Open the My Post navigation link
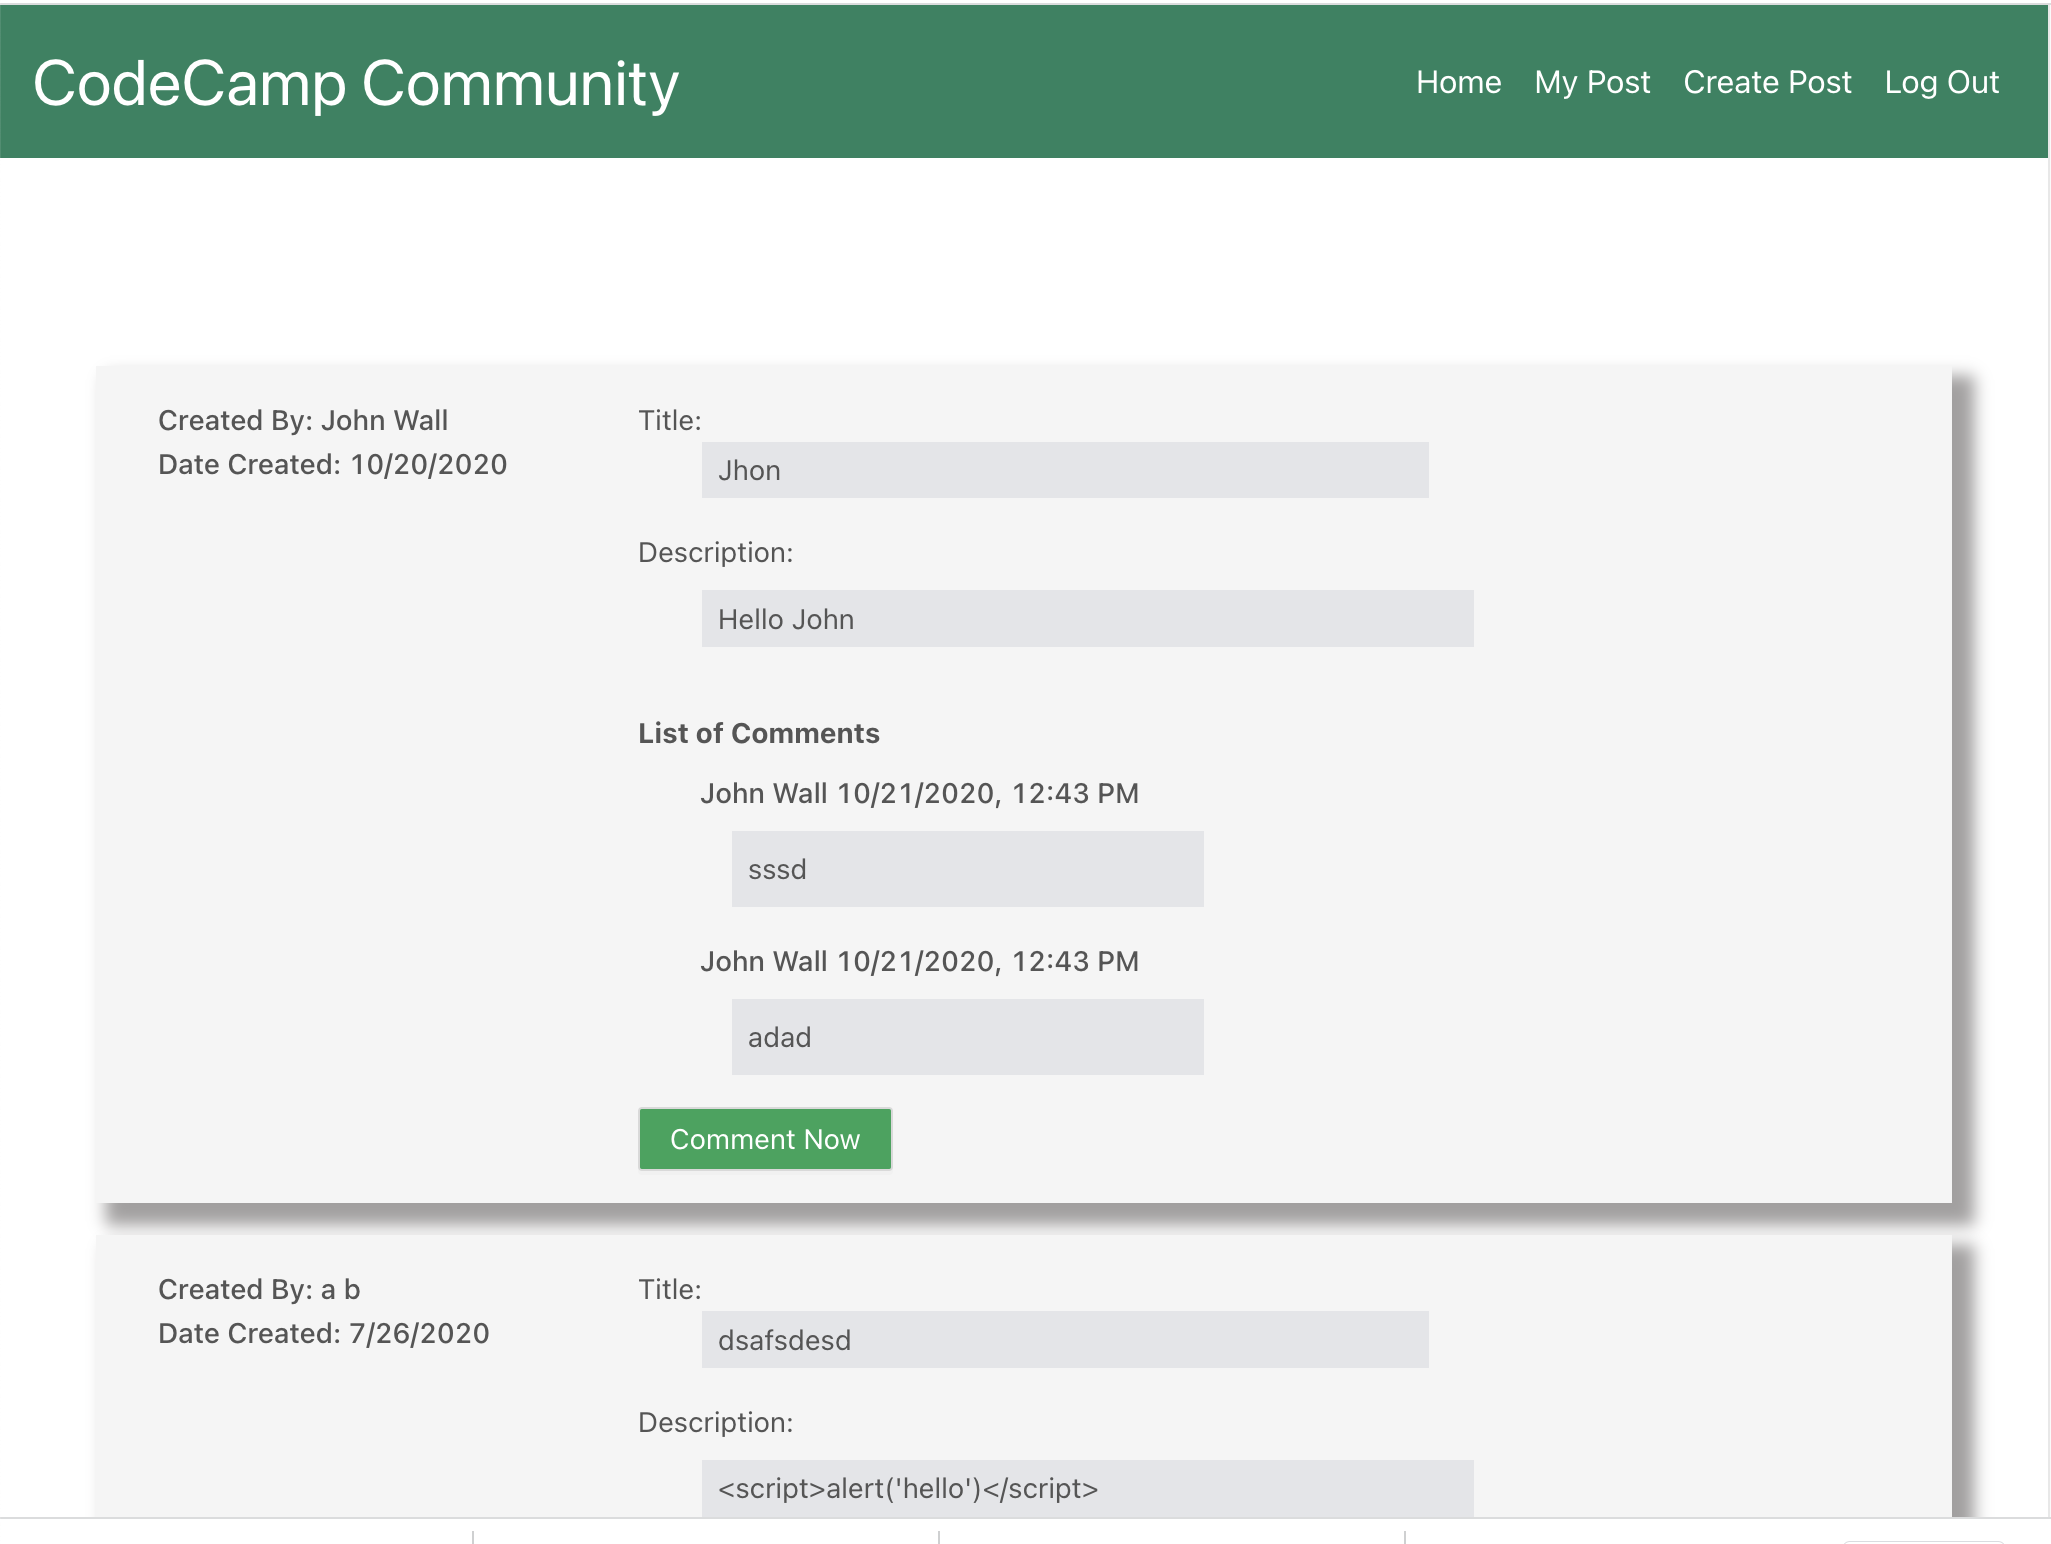Viewport: 2051px width, 1544px height. [x=1592, y=82]
